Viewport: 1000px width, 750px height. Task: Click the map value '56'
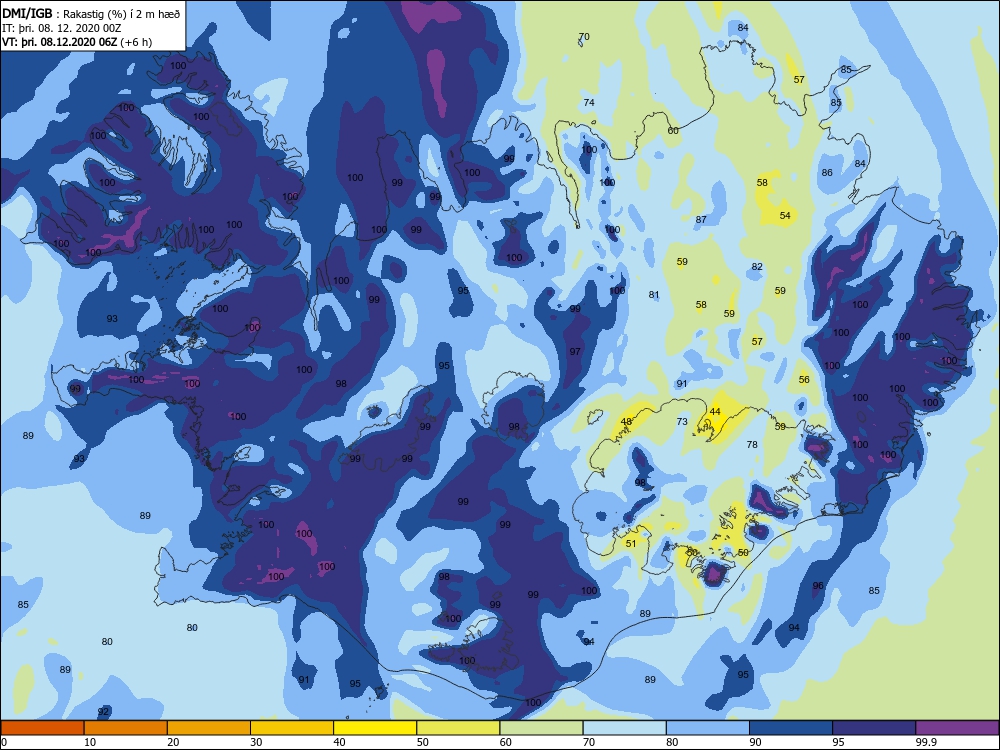coord(804,379)
